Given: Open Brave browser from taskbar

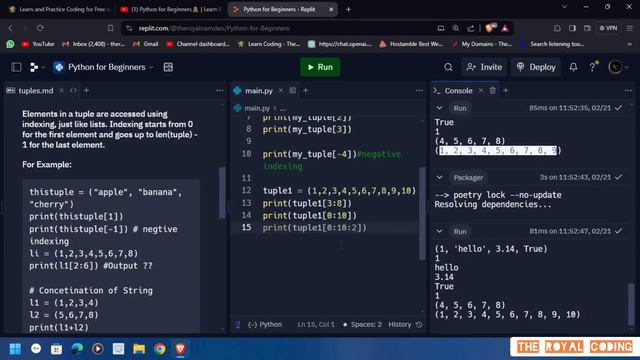Looking at the screenshot, I should click(x=180, y=349).
